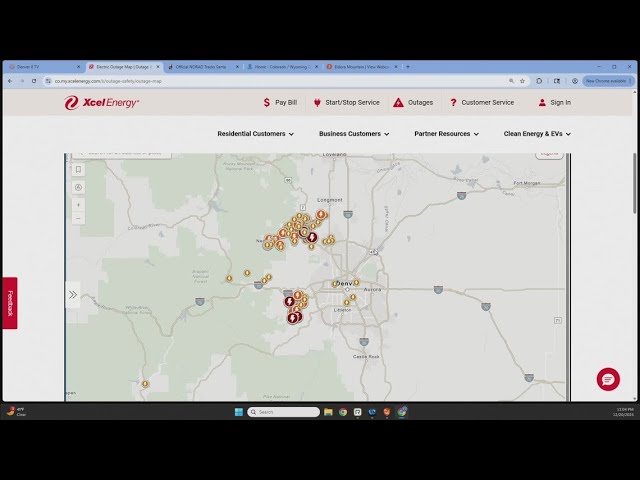Viewport: 640px width, 480px height.
Task: Open the red Feedback tab
Action: click(10, 303)
